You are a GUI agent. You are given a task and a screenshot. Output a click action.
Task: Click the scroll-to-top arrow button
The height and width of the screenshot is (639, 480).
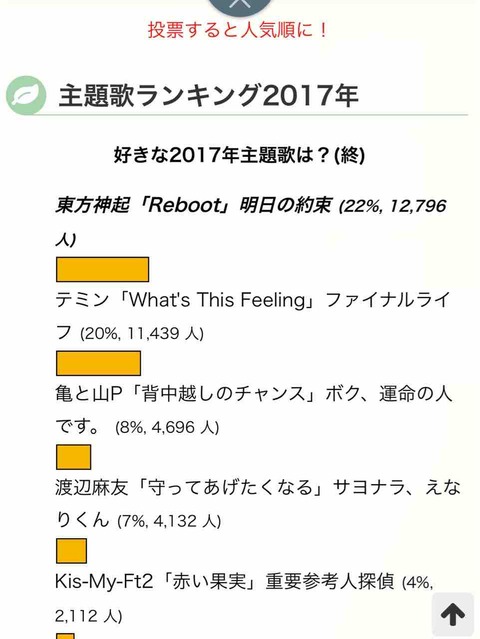(452, 615)
